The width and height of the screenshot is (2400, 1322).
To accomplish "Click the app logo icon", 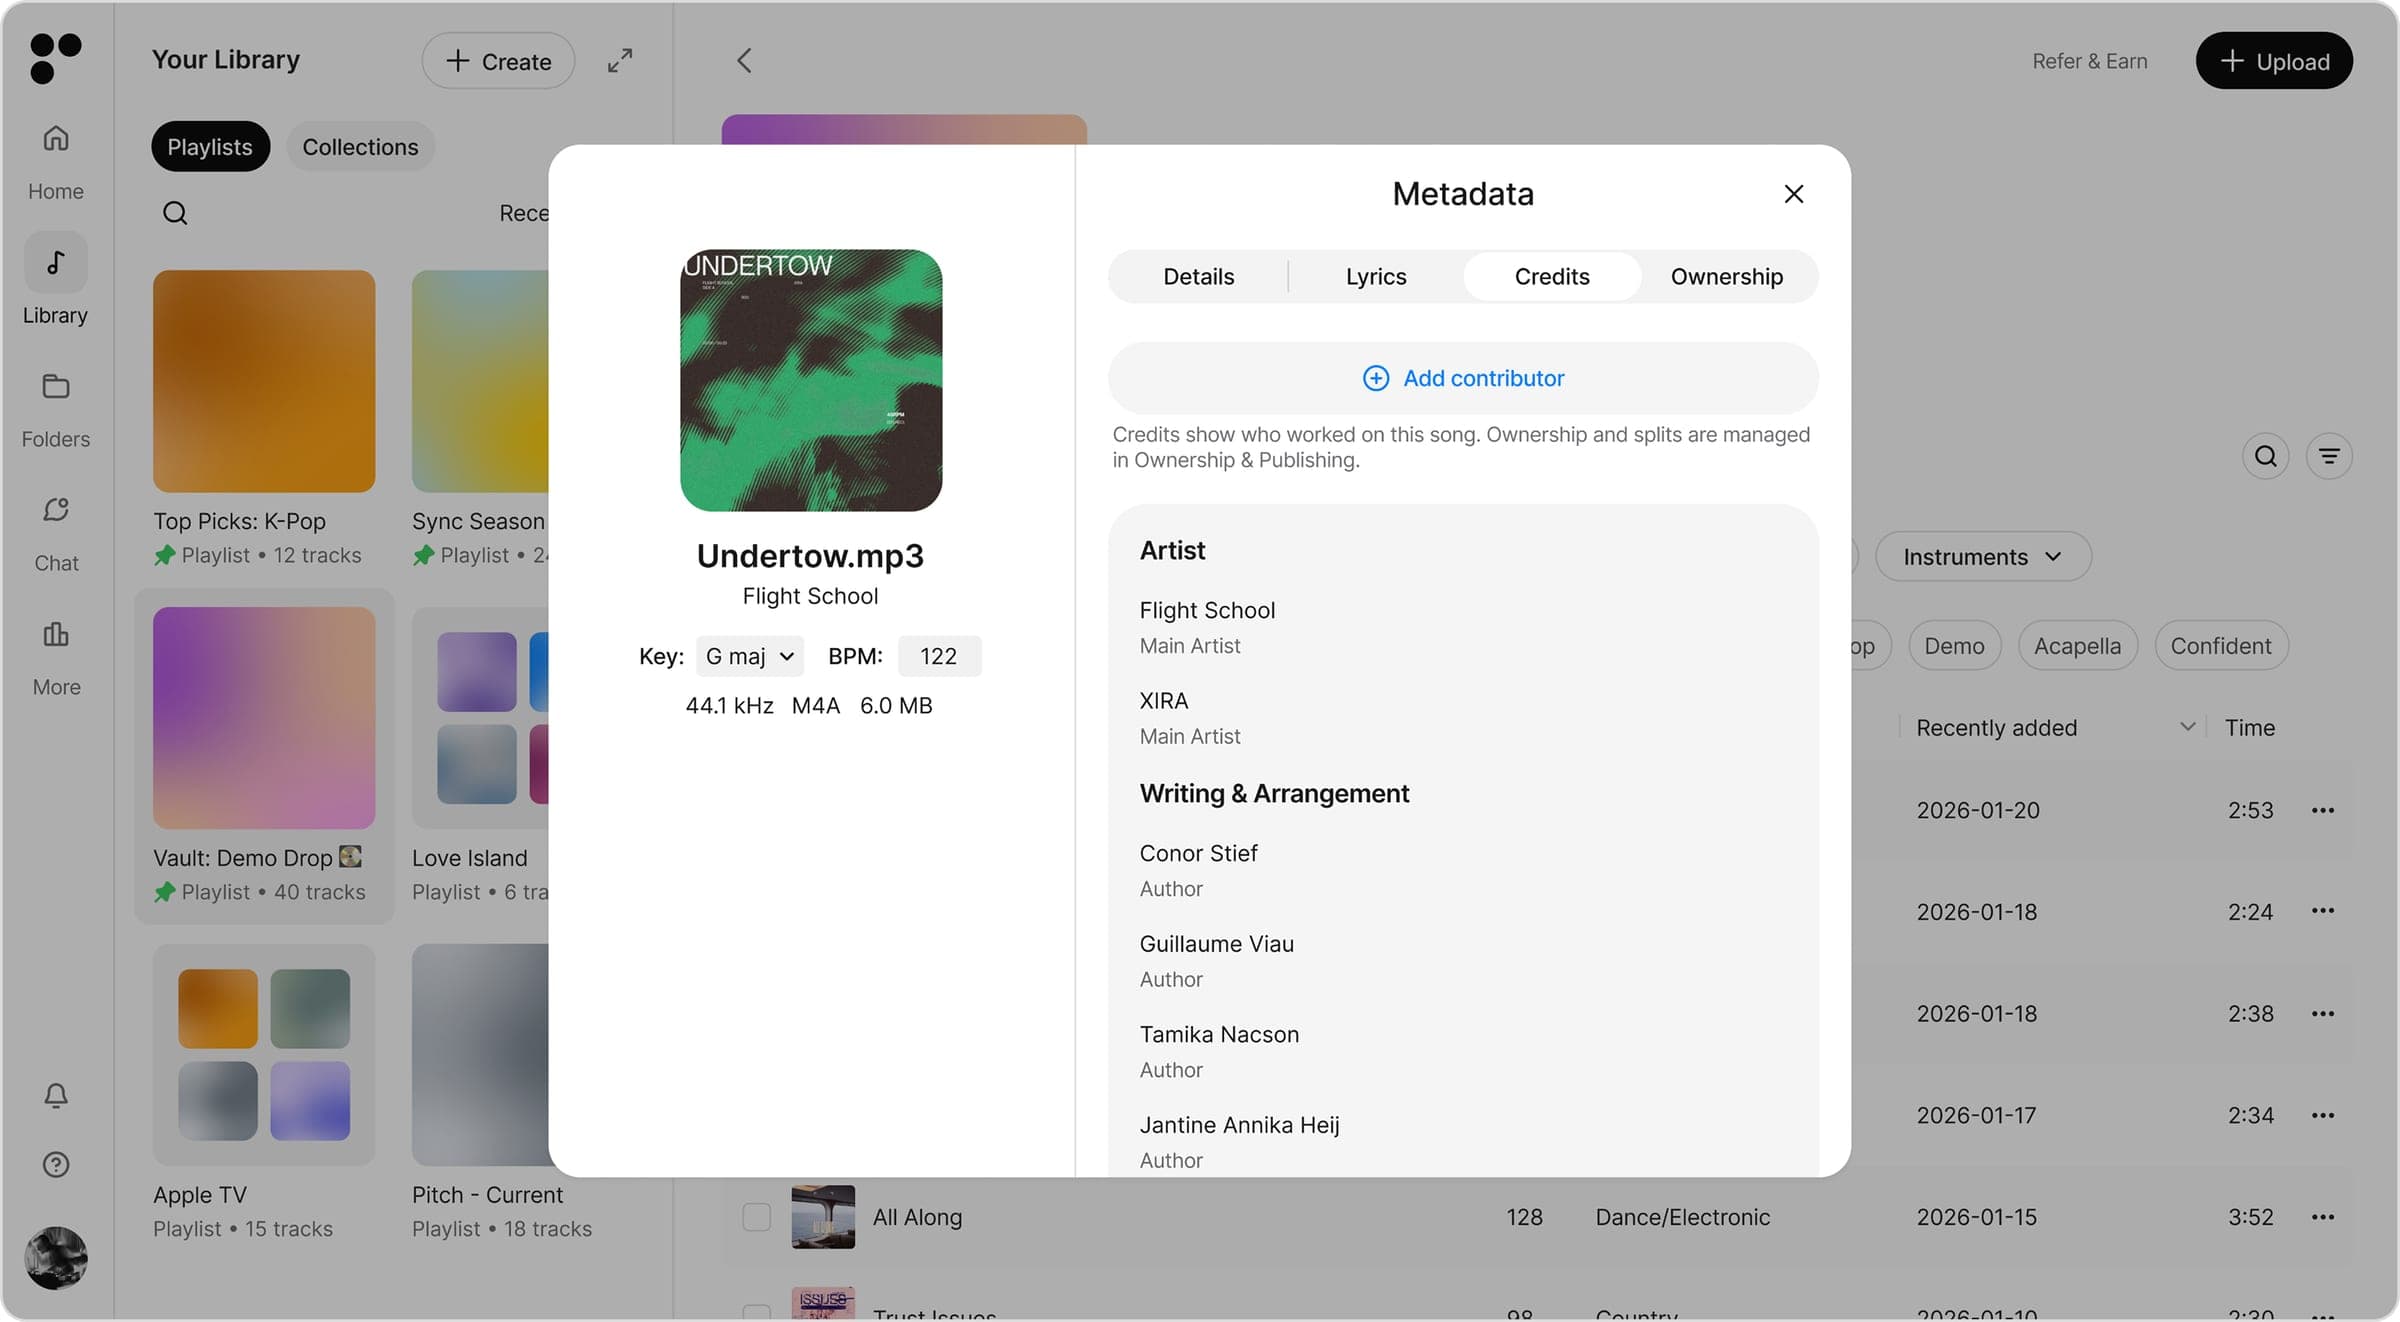I will point(55,58).
